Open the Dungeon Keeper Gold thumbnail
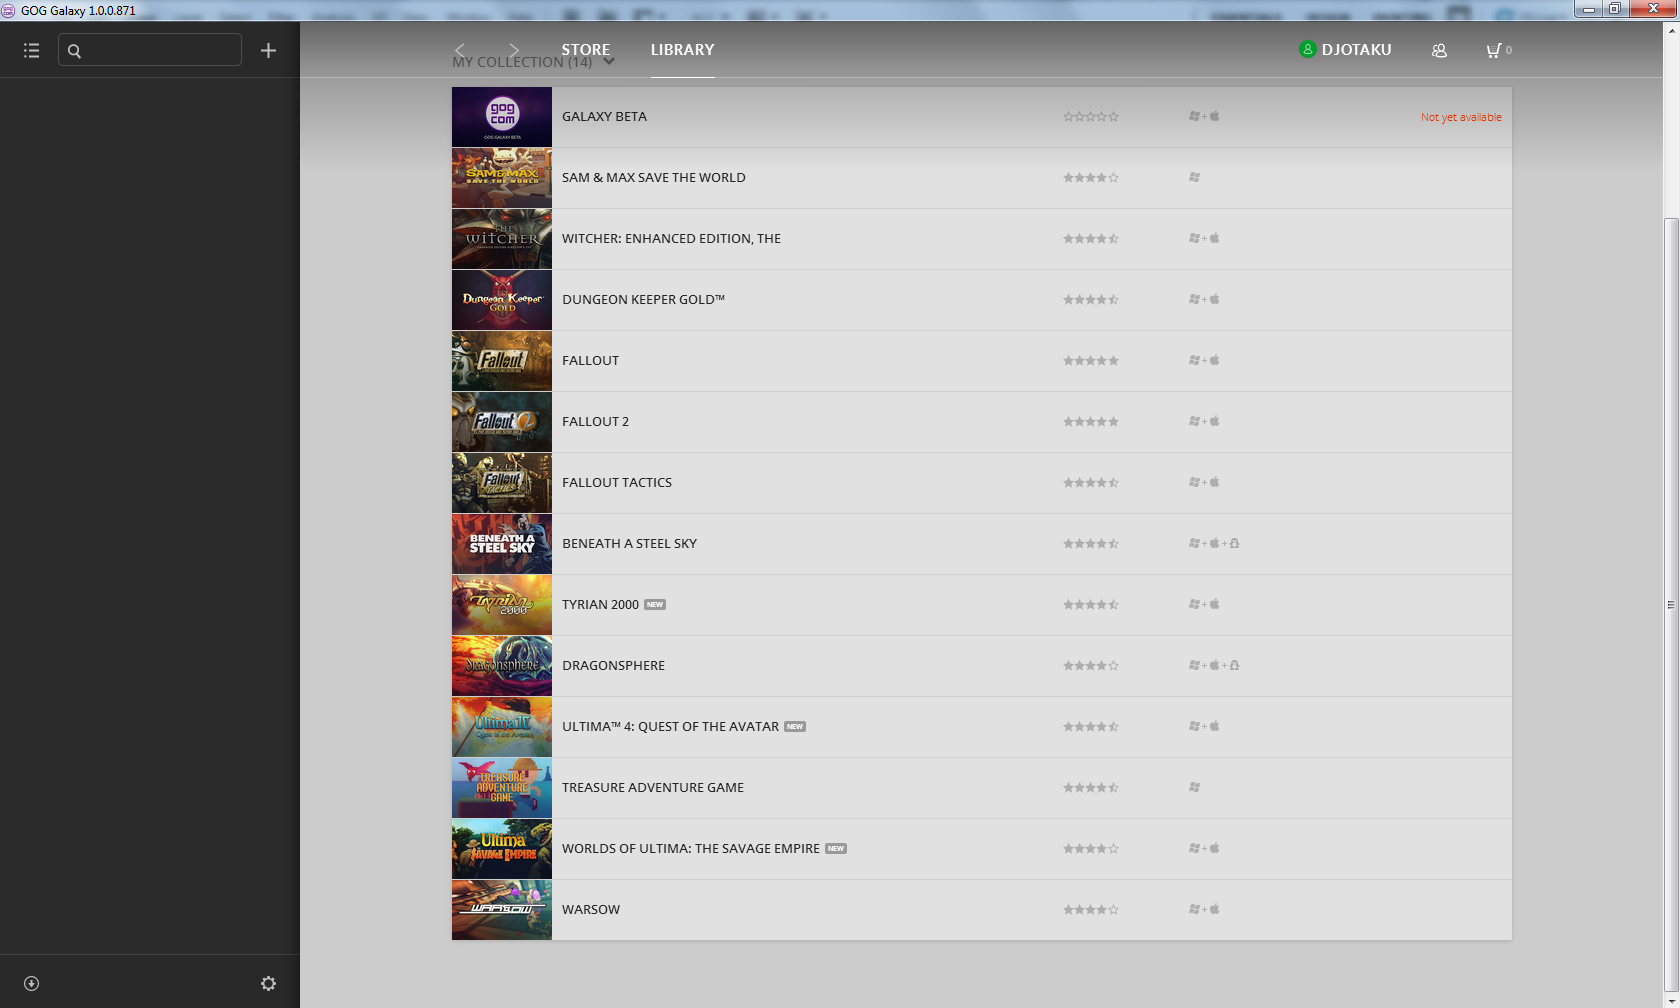Viewport: 1680px width, 1008px height. [502, 300]
